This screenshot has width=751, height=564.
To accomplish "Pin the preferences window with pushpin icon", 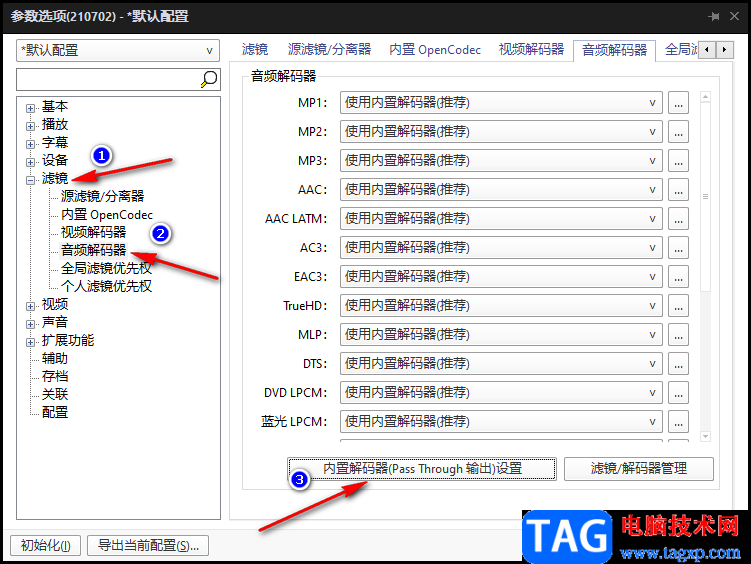I will click(x=714, y=16).
